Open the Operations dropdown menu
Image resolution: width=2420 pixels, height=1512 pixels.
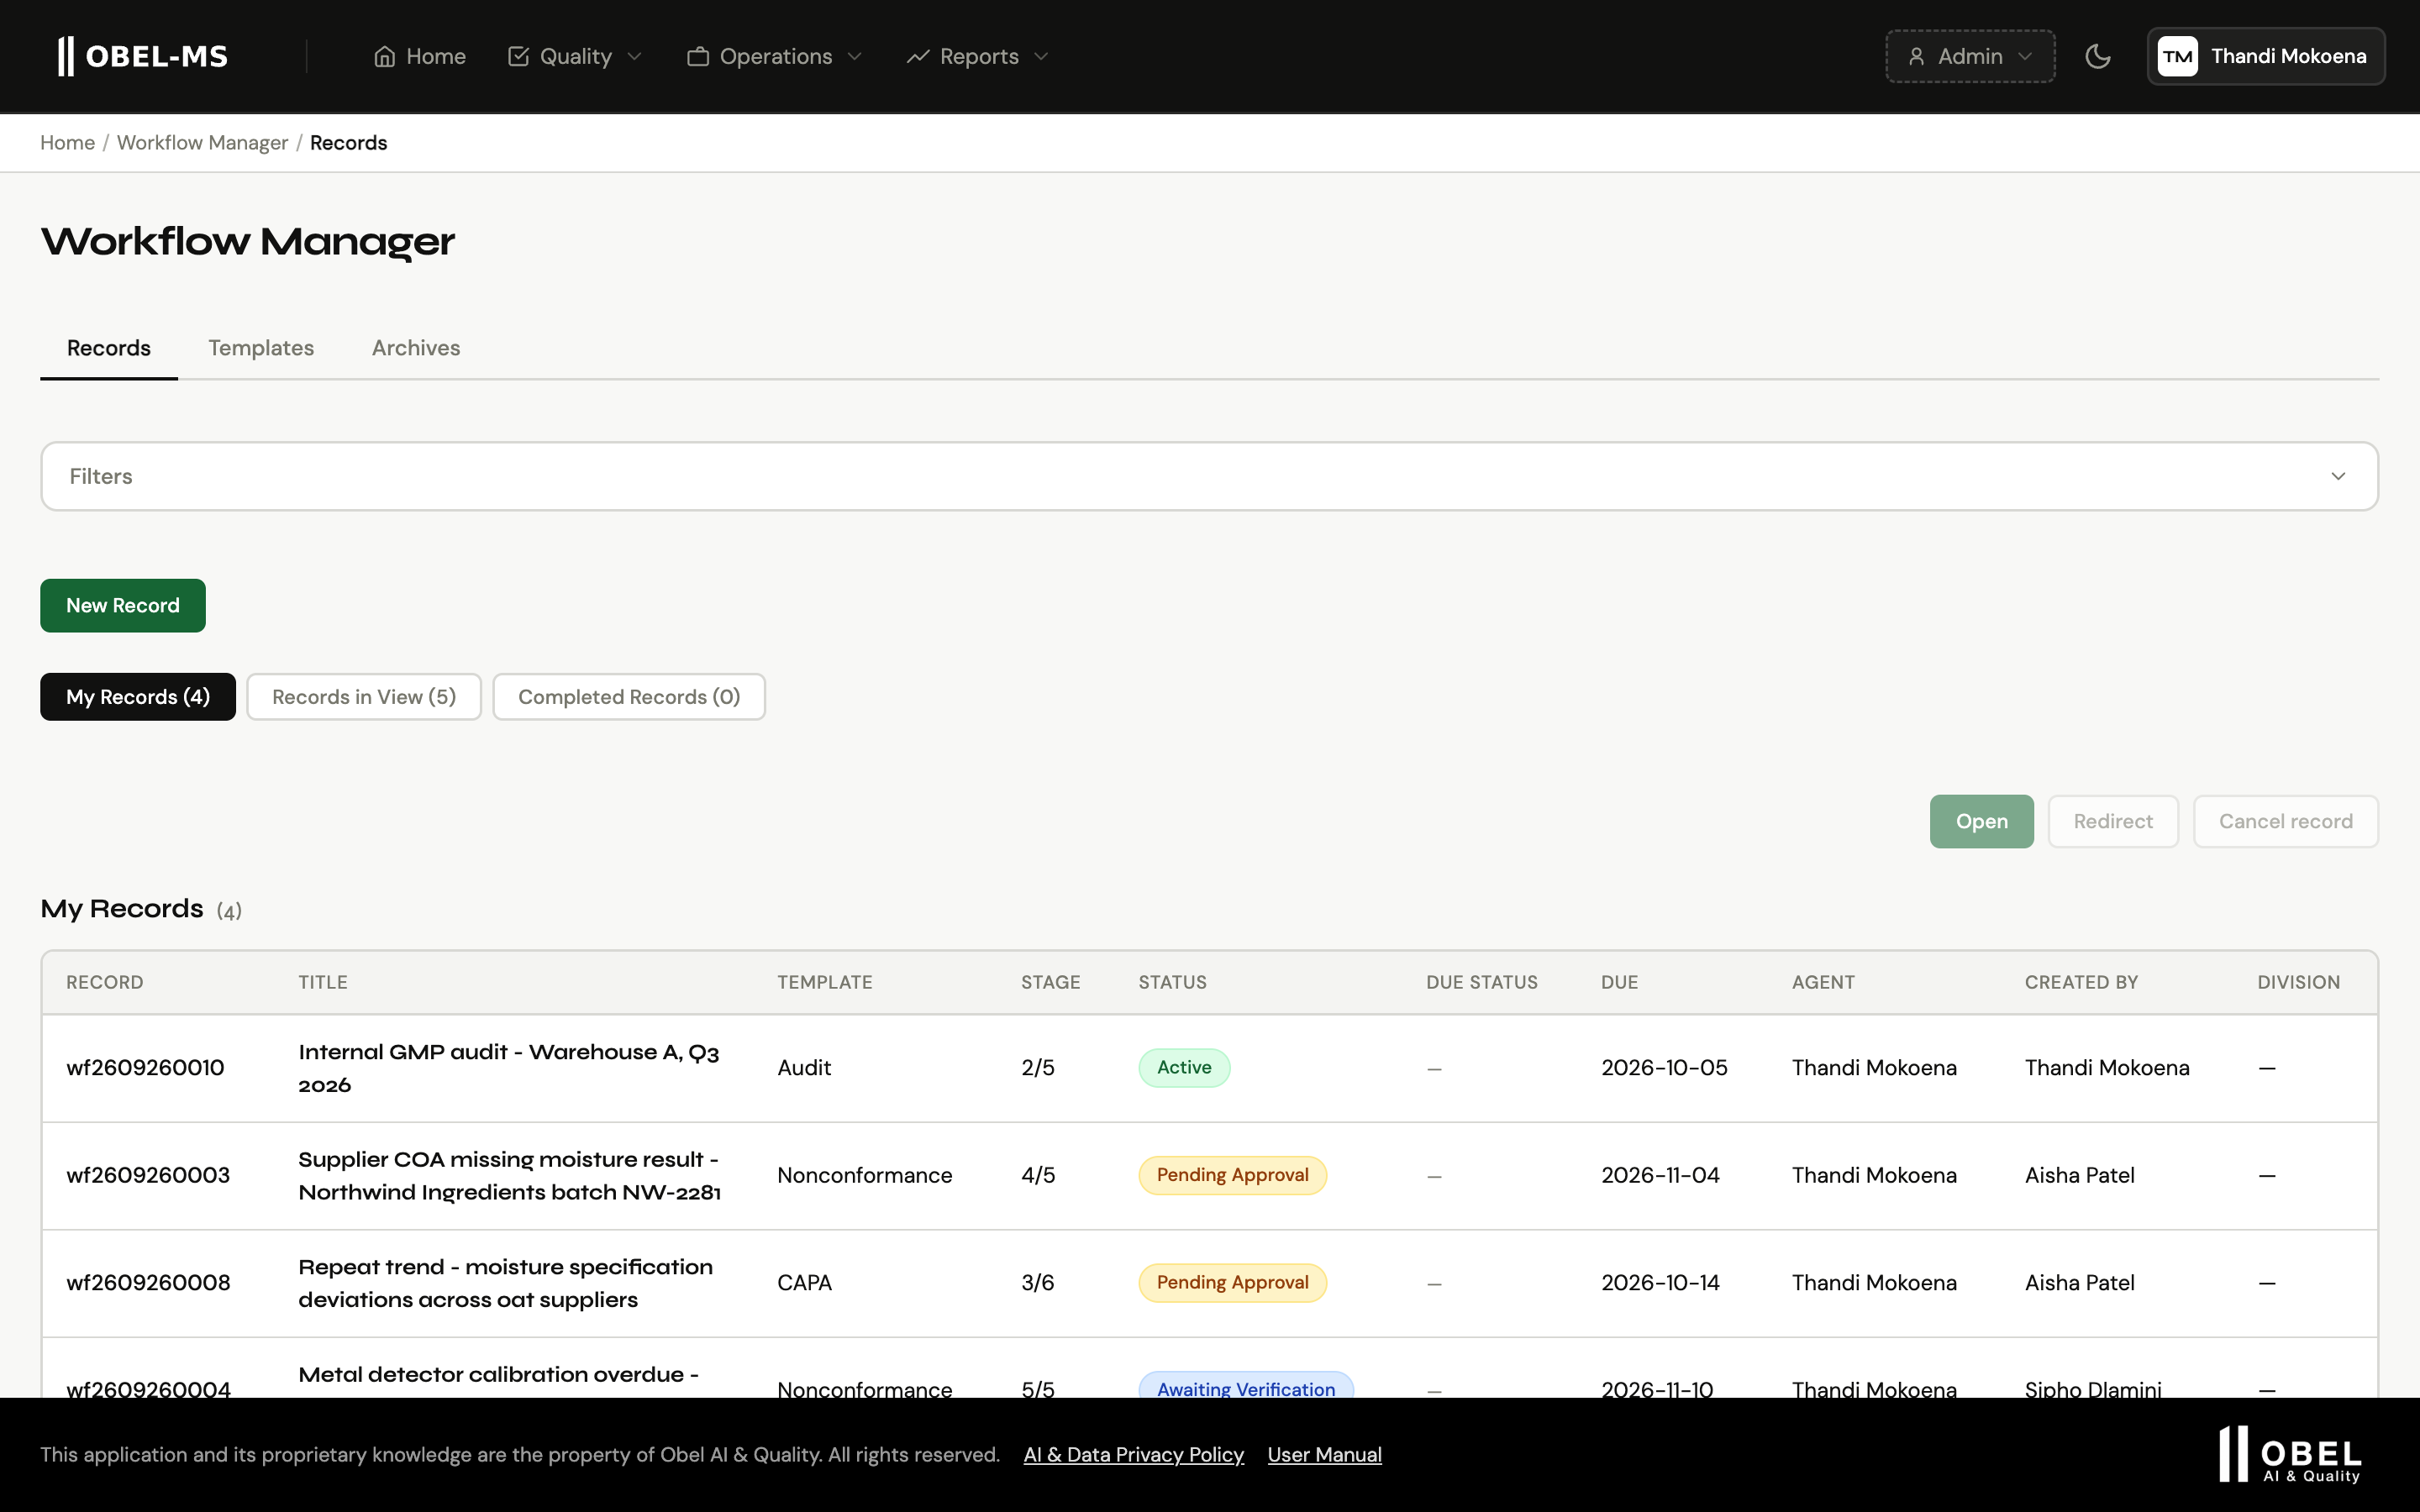[775, 56]
